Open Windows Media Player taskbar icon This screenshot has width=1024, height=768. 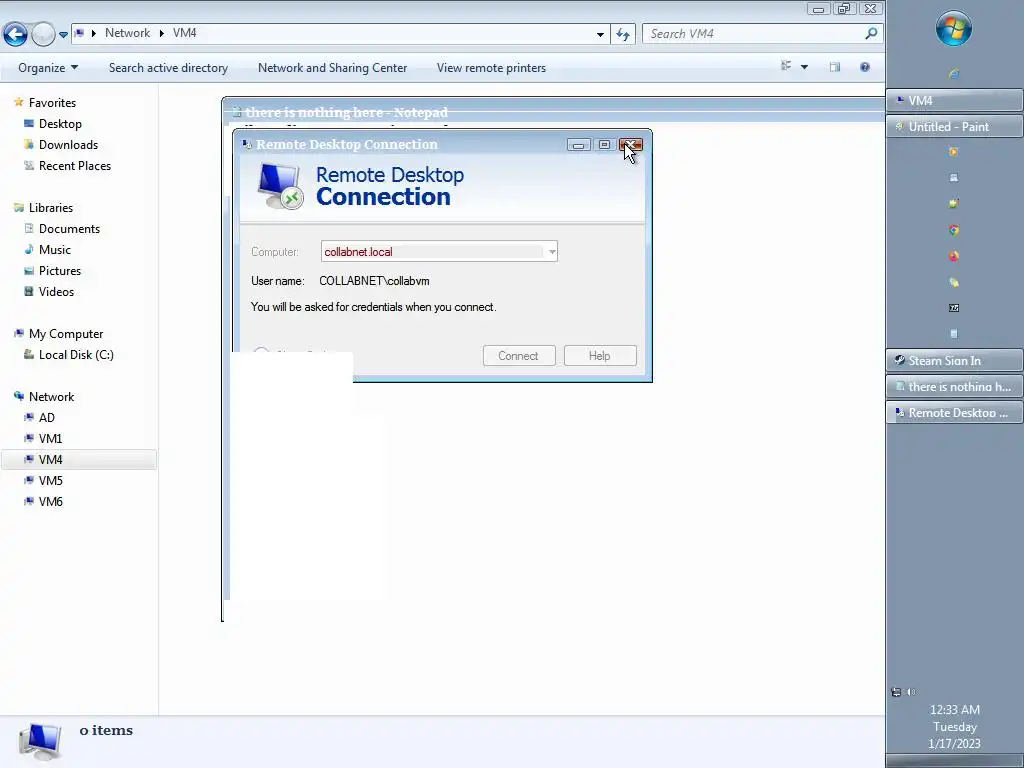(x=953, y=152)
